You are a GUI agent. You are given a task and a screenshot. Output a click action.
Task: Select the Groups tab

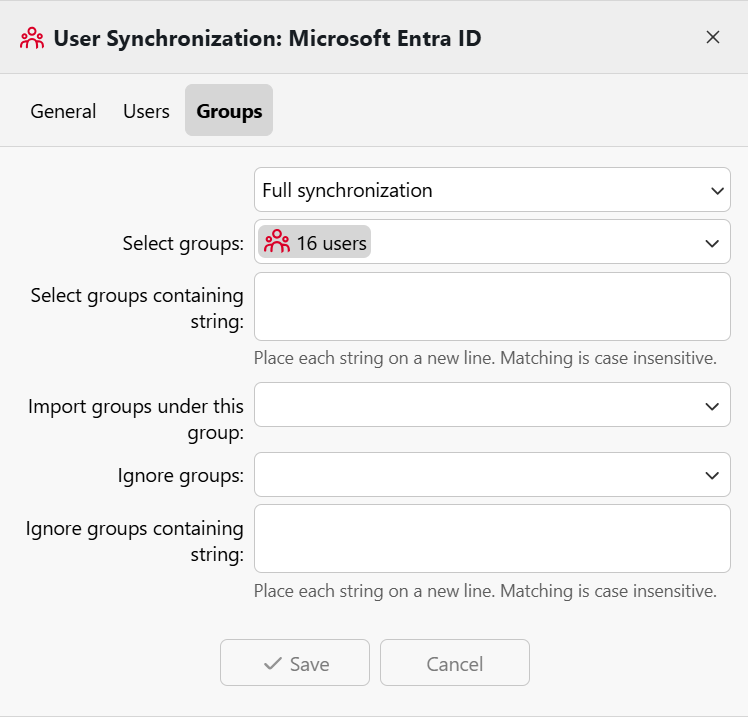pos(229,111)
